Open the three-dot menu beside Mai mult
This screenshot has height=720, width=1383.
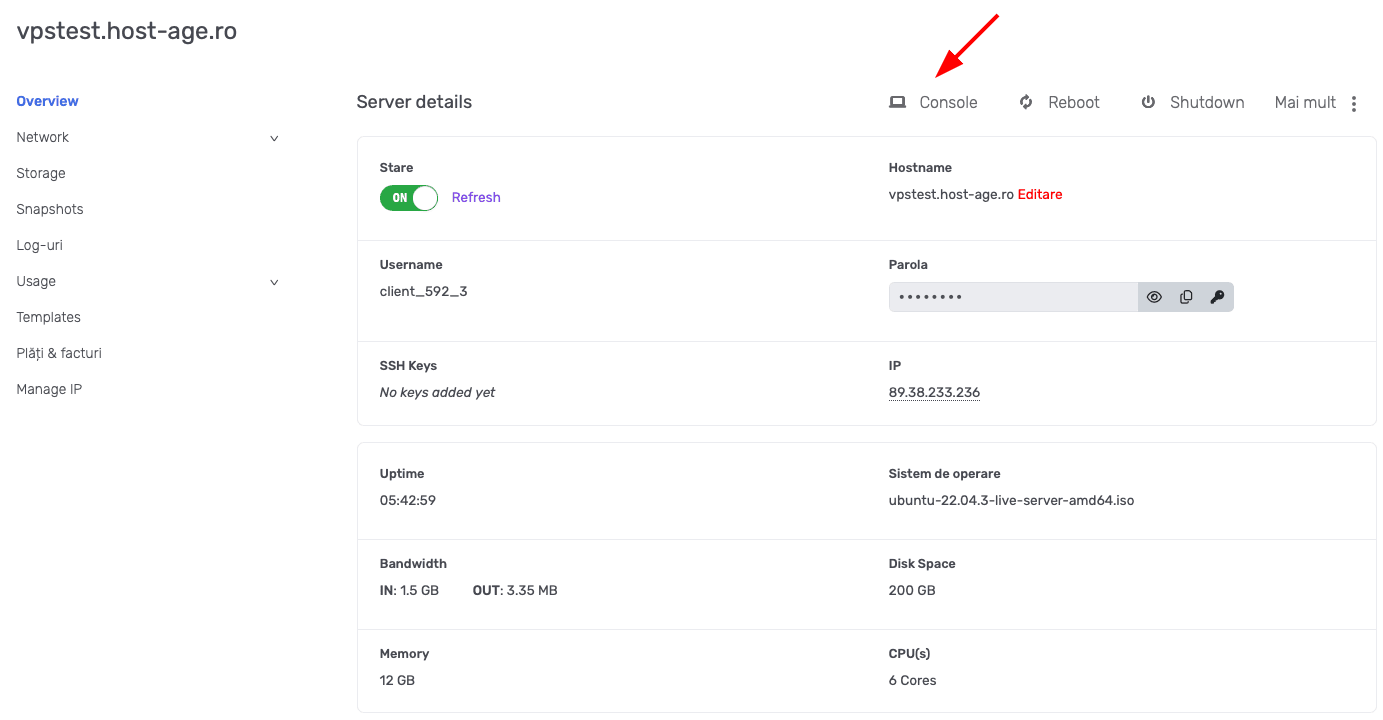click(1354, 103)
